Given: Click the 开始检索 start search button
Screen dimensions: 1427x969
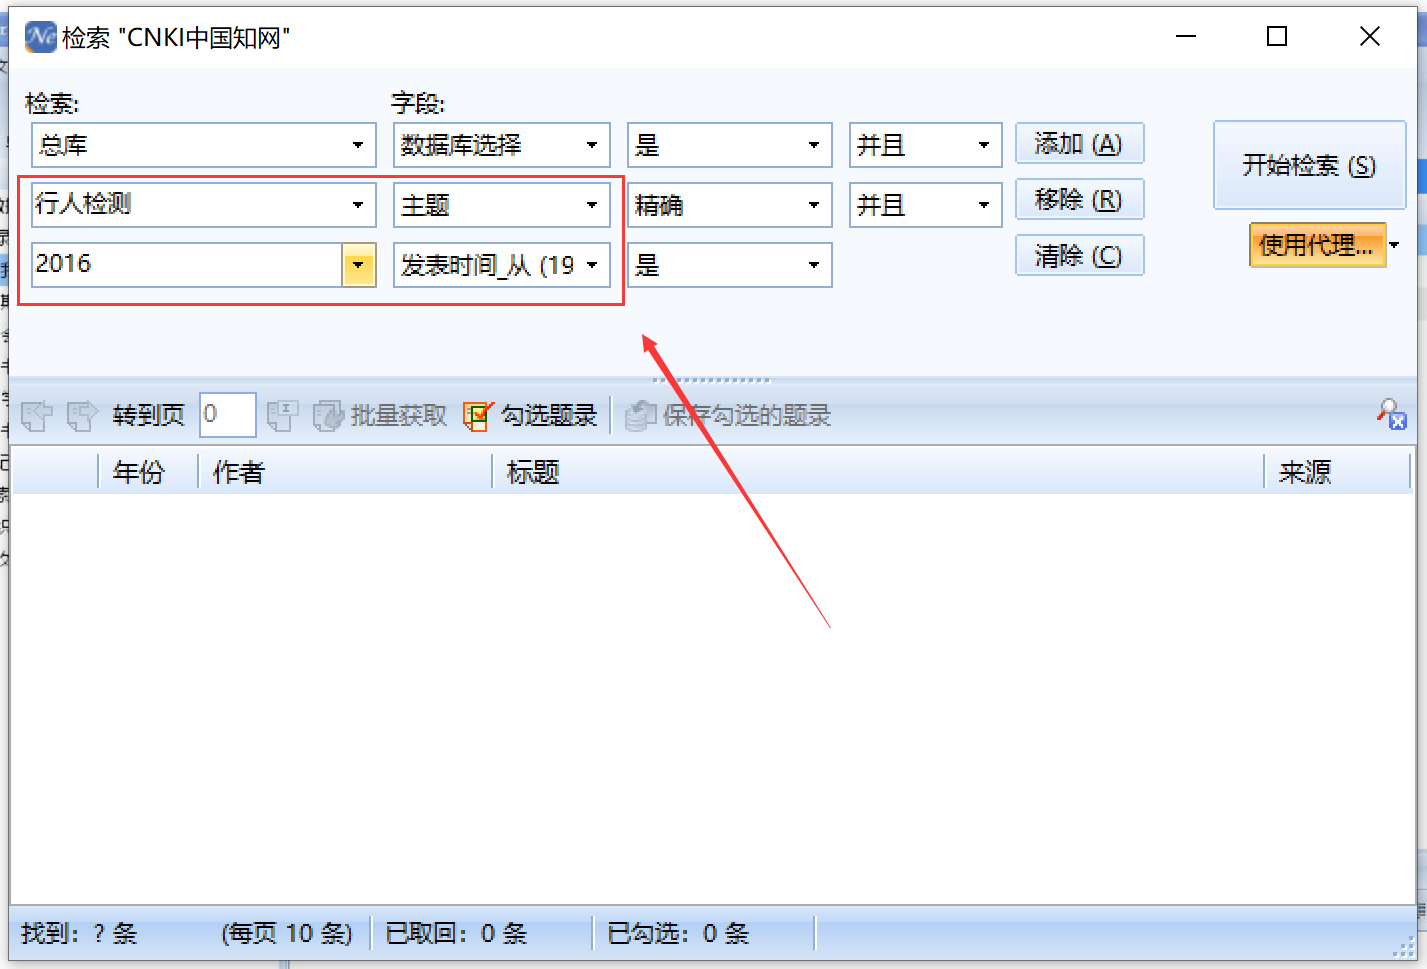Looking at the screenshot, I should pyautogui.click(x=1310, y=165).
